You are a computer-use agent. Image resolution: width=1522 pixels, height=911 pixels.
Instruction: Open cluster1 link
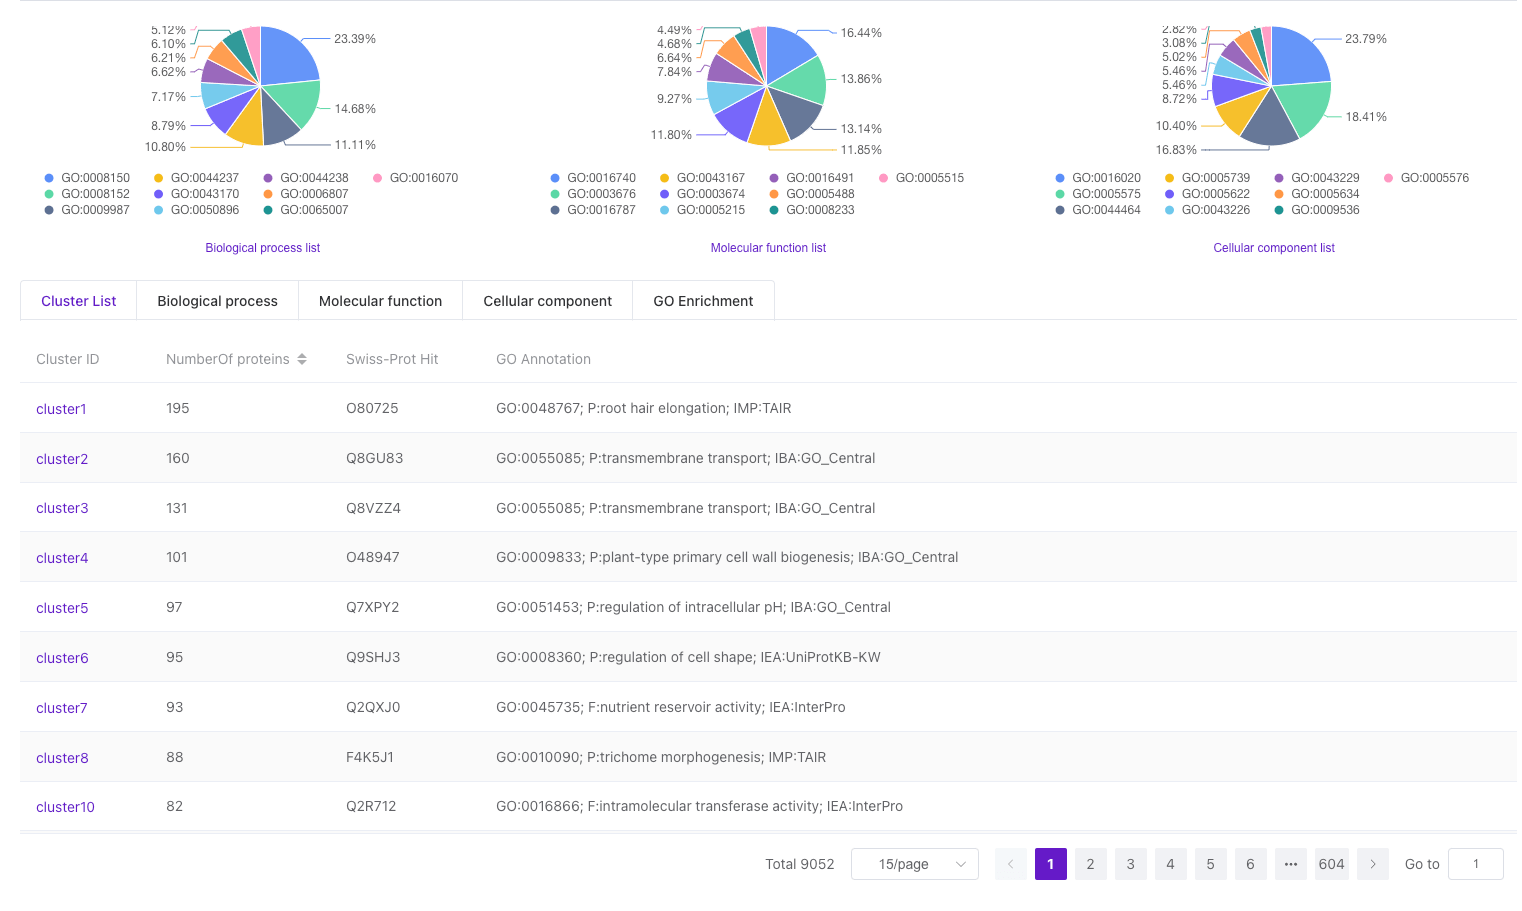tap(61, 409)
